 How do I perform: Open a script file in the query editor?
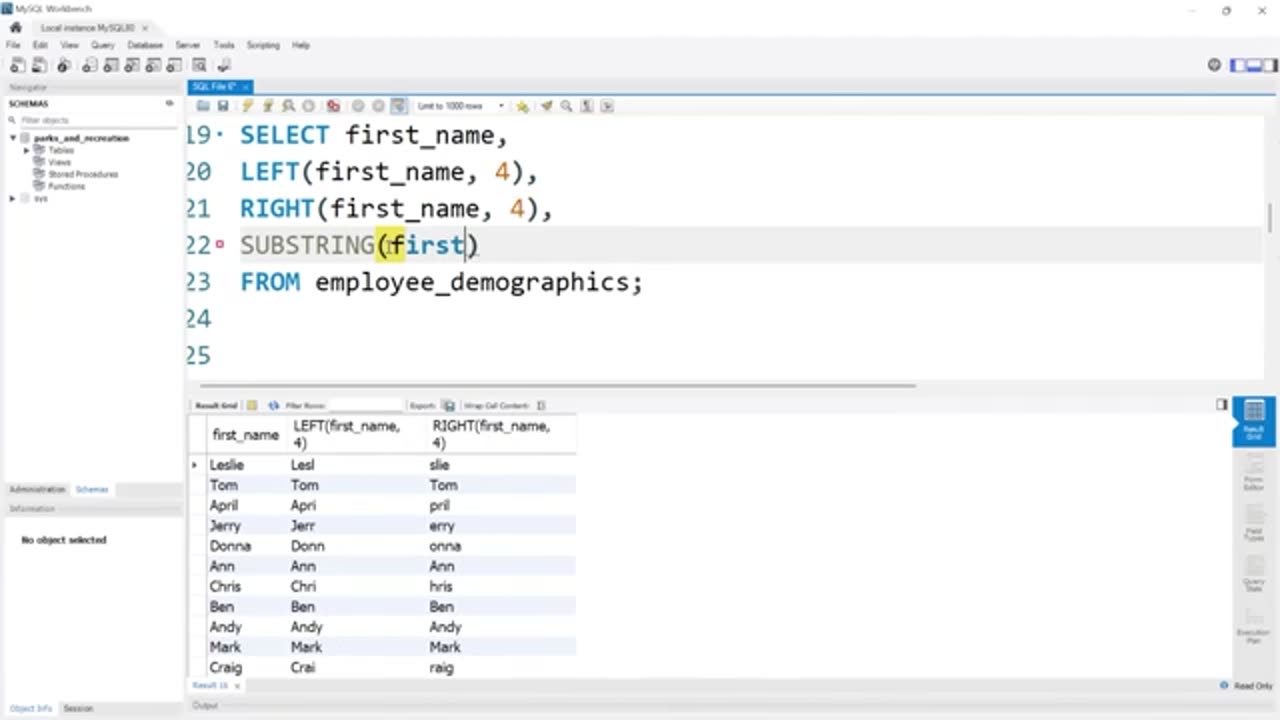203,106
